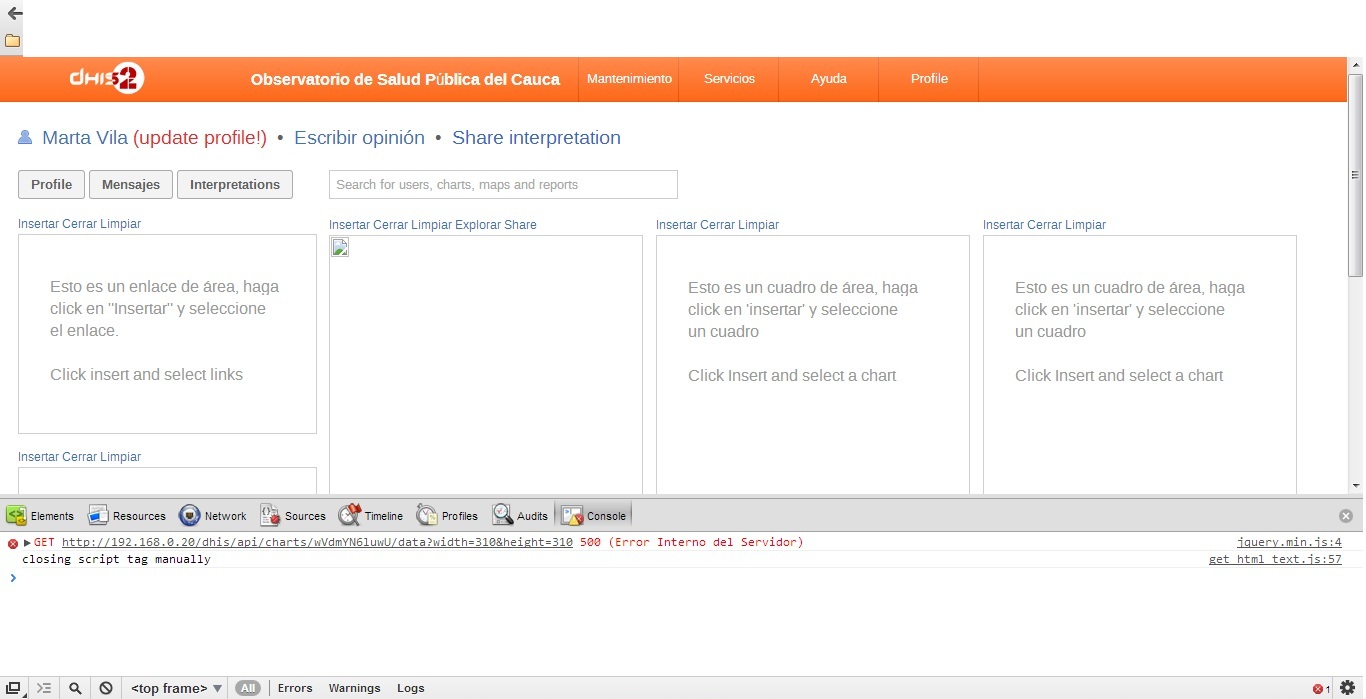Toggle the Warnings console filter

click(x=354, y=688)
